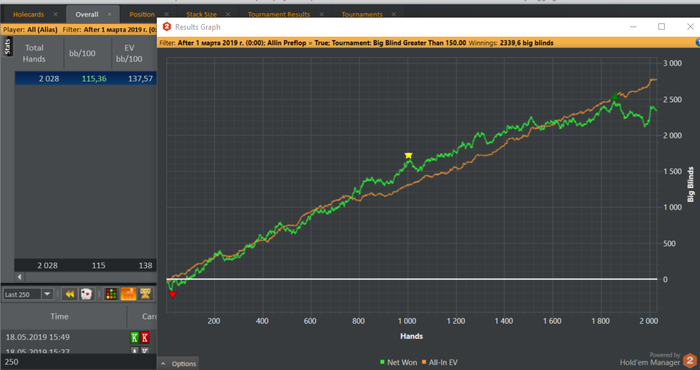
Task: Open the Tournament Results tab
Action: pyautogui.click(x=279, y=14)
